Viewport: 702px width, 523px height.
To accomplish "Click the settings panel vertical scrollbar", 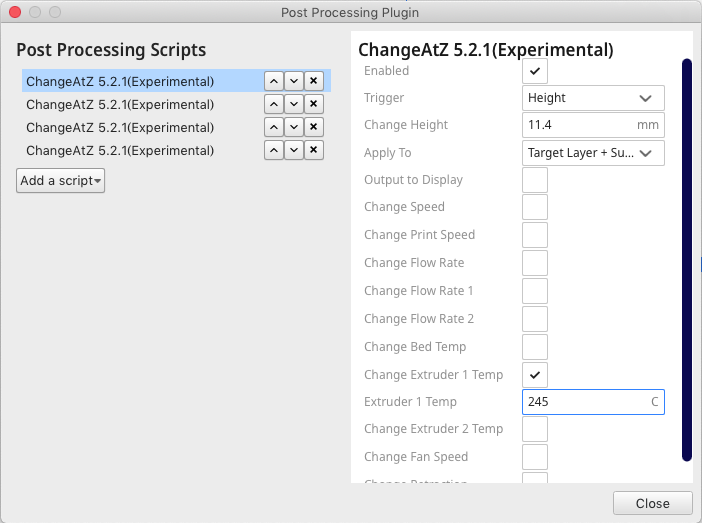I will coord(687,260).
